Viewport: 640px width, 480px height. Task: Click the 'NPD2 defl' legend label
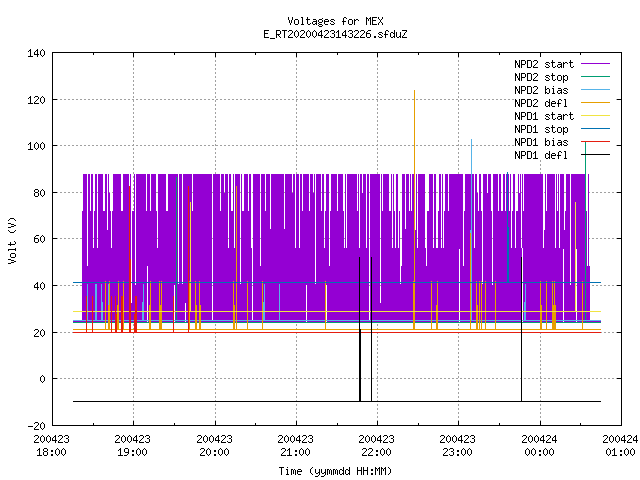click(541, 103)
